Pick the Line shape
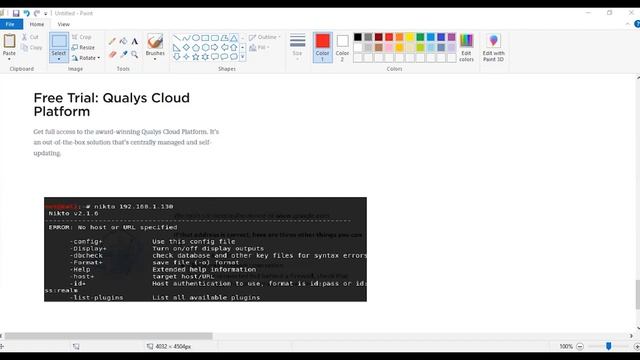The height and width of the screenshot is (360, 640). 177,38
